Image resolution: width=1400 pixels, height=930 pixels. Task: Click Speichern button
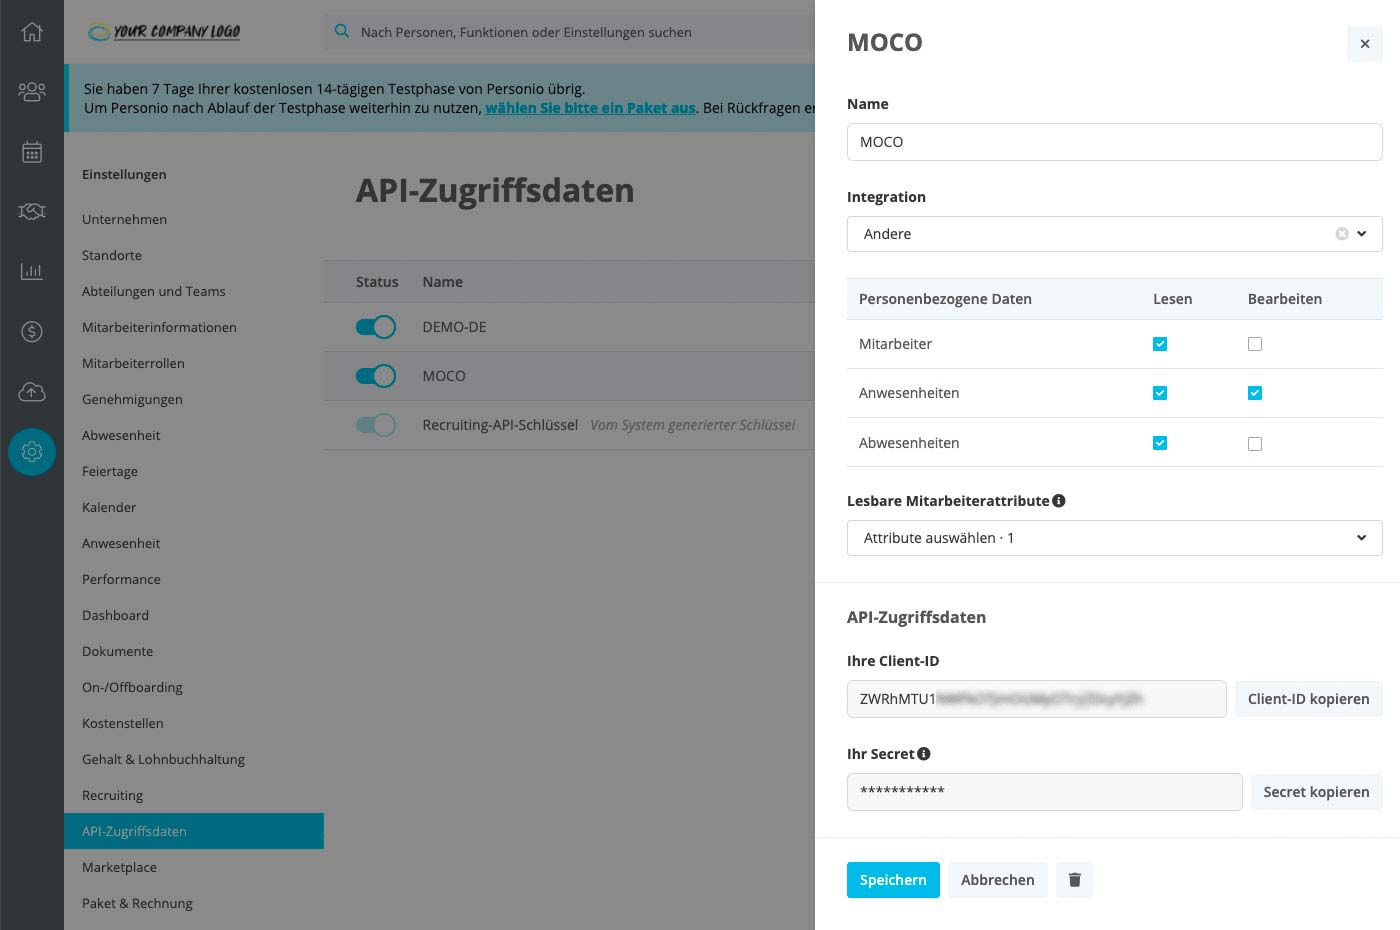[893, 880]
